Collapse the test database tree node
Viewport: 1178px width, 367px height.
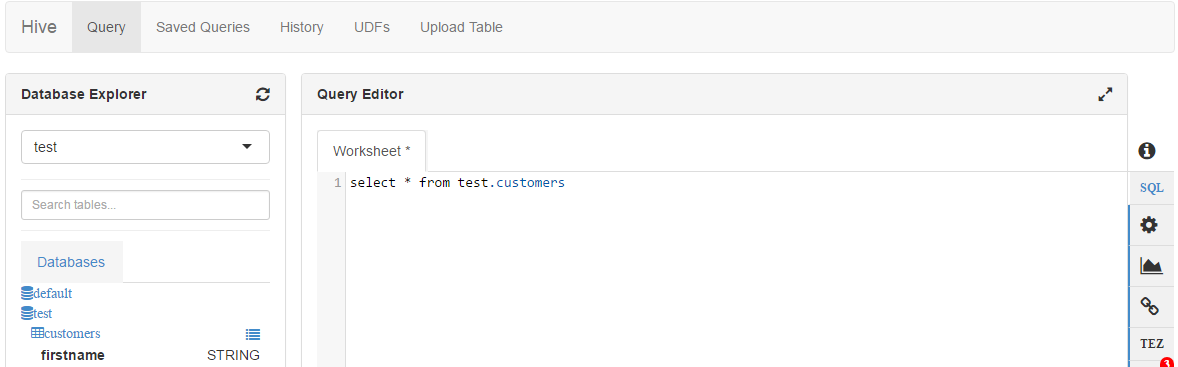click(x=37, y=313)
